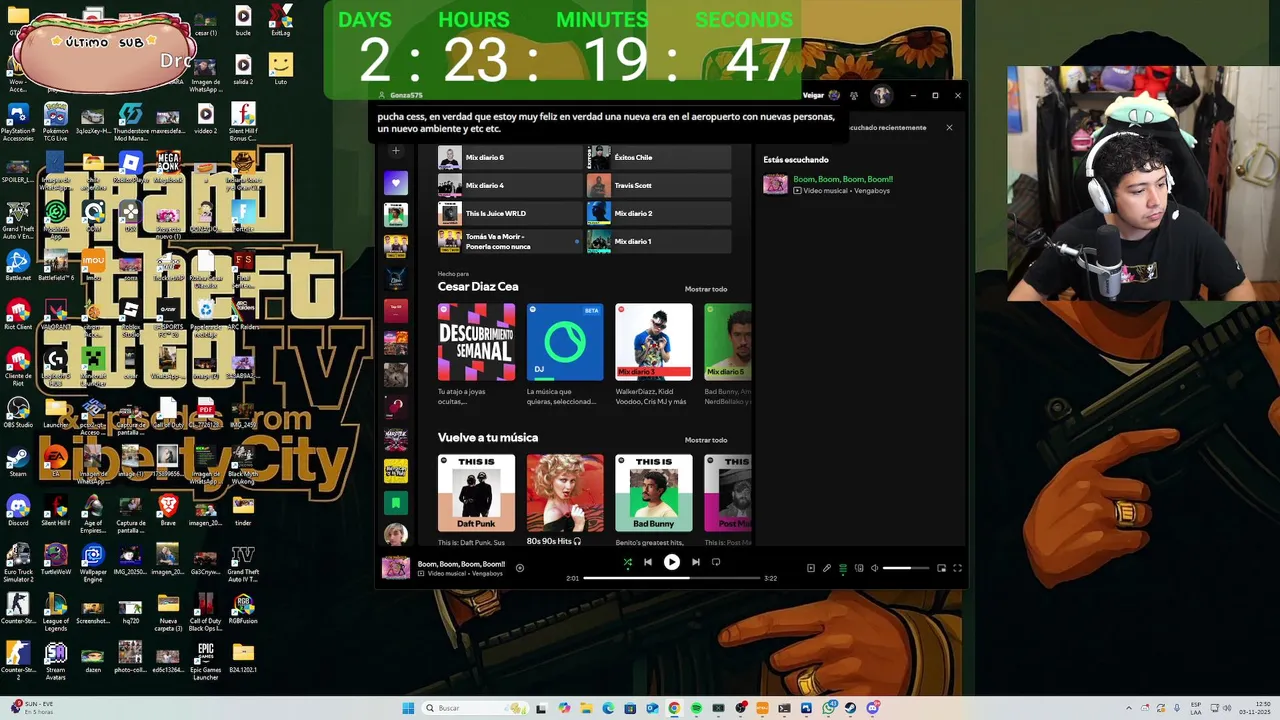The image size is (1280, 720).
Task: Open WhatsApp from the taskbar
Action: click(x=828, y=708)
